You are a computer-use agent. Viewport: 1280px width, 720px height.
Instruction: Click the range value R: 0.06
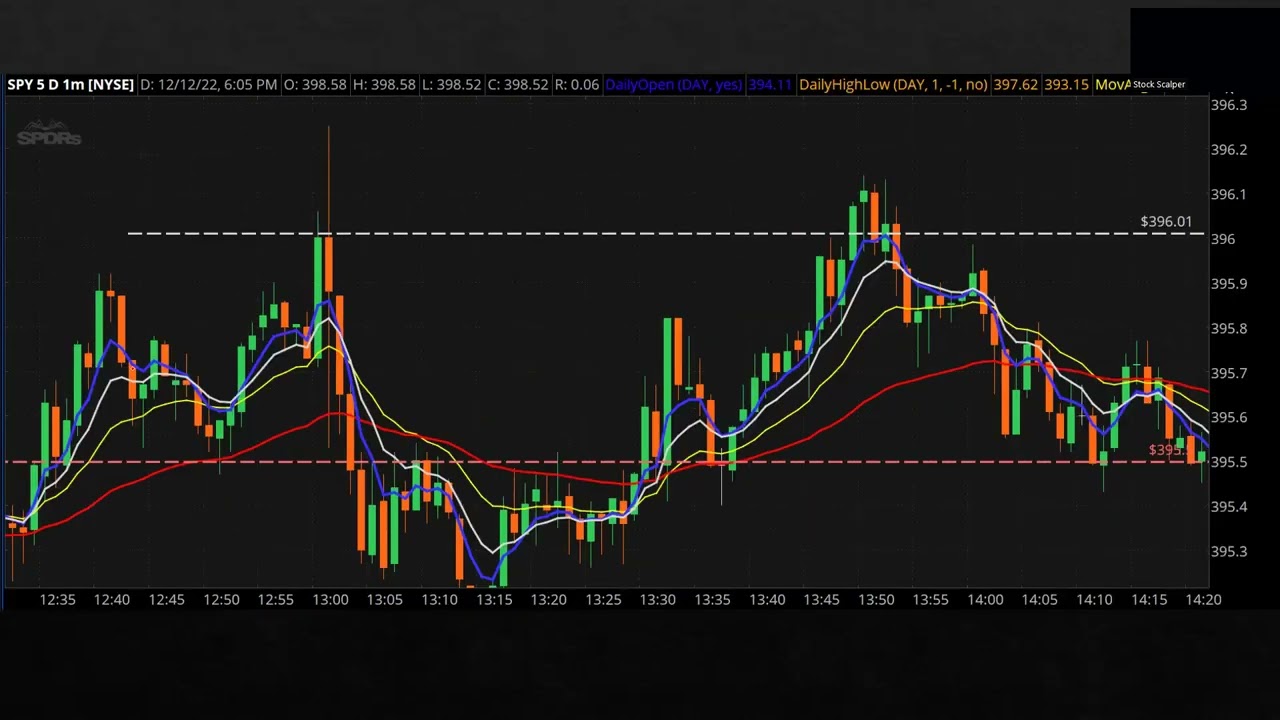point(577,85)
